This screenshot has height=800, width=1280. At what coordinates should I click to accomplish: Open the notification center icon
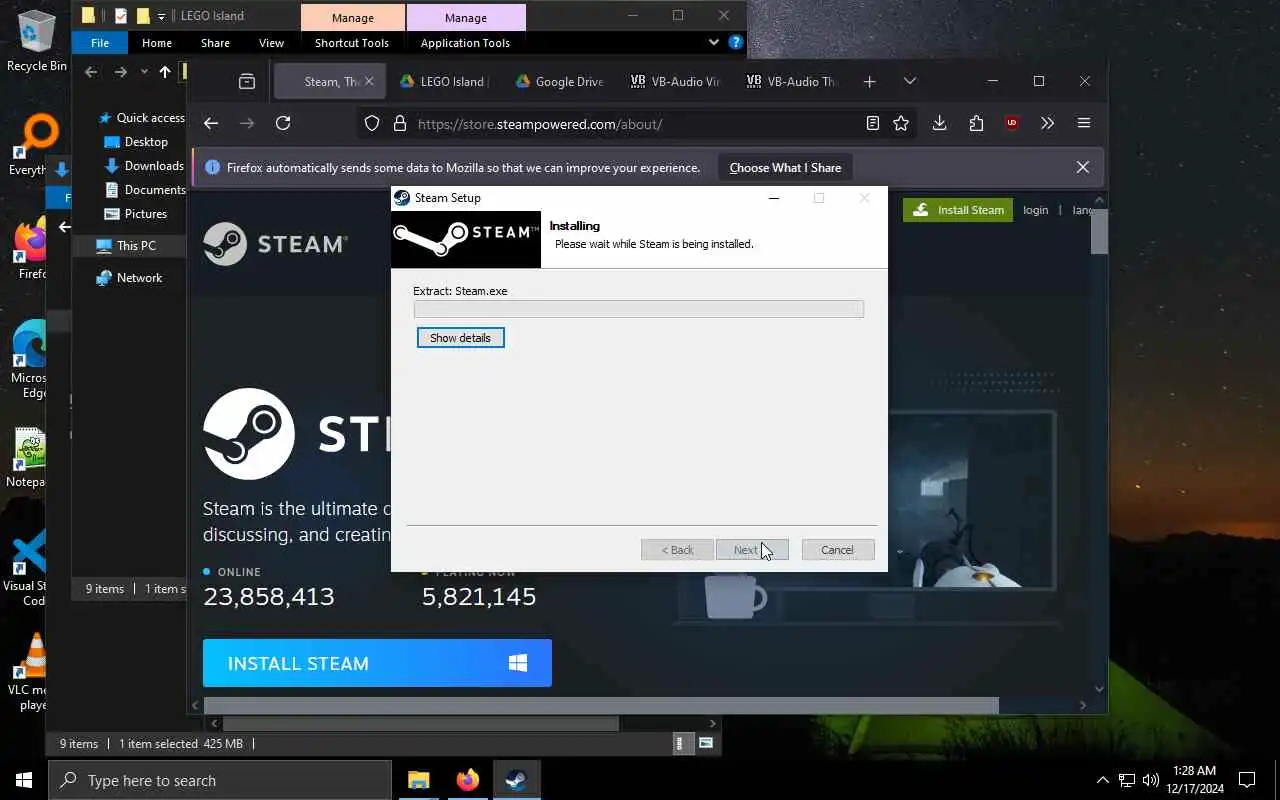[x=1247, y=780]
